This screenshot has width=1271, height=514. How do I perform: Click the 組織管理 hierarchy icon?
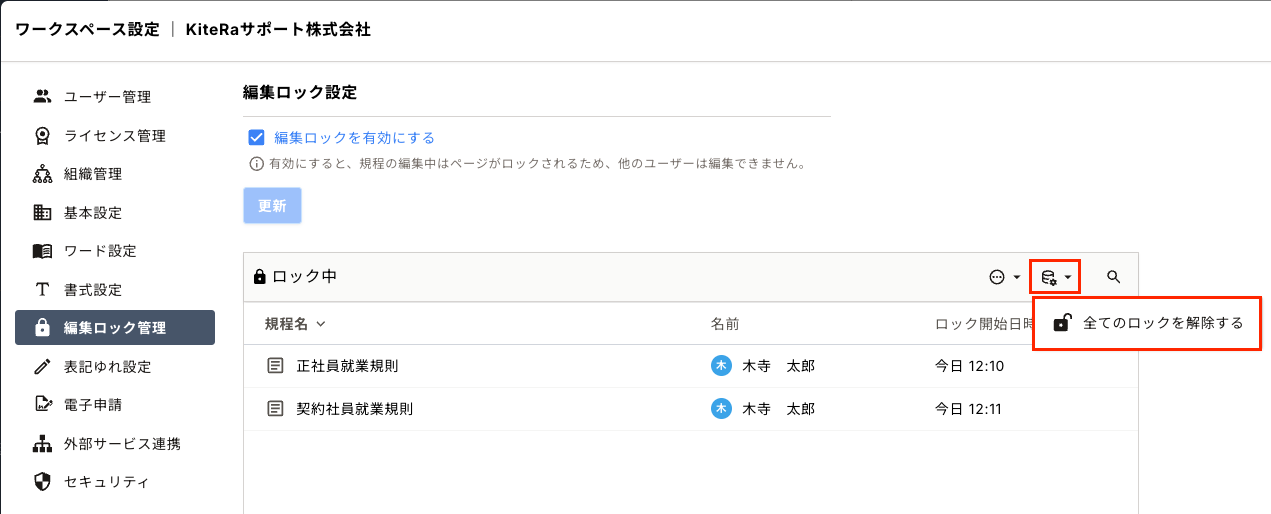[42, 174]
